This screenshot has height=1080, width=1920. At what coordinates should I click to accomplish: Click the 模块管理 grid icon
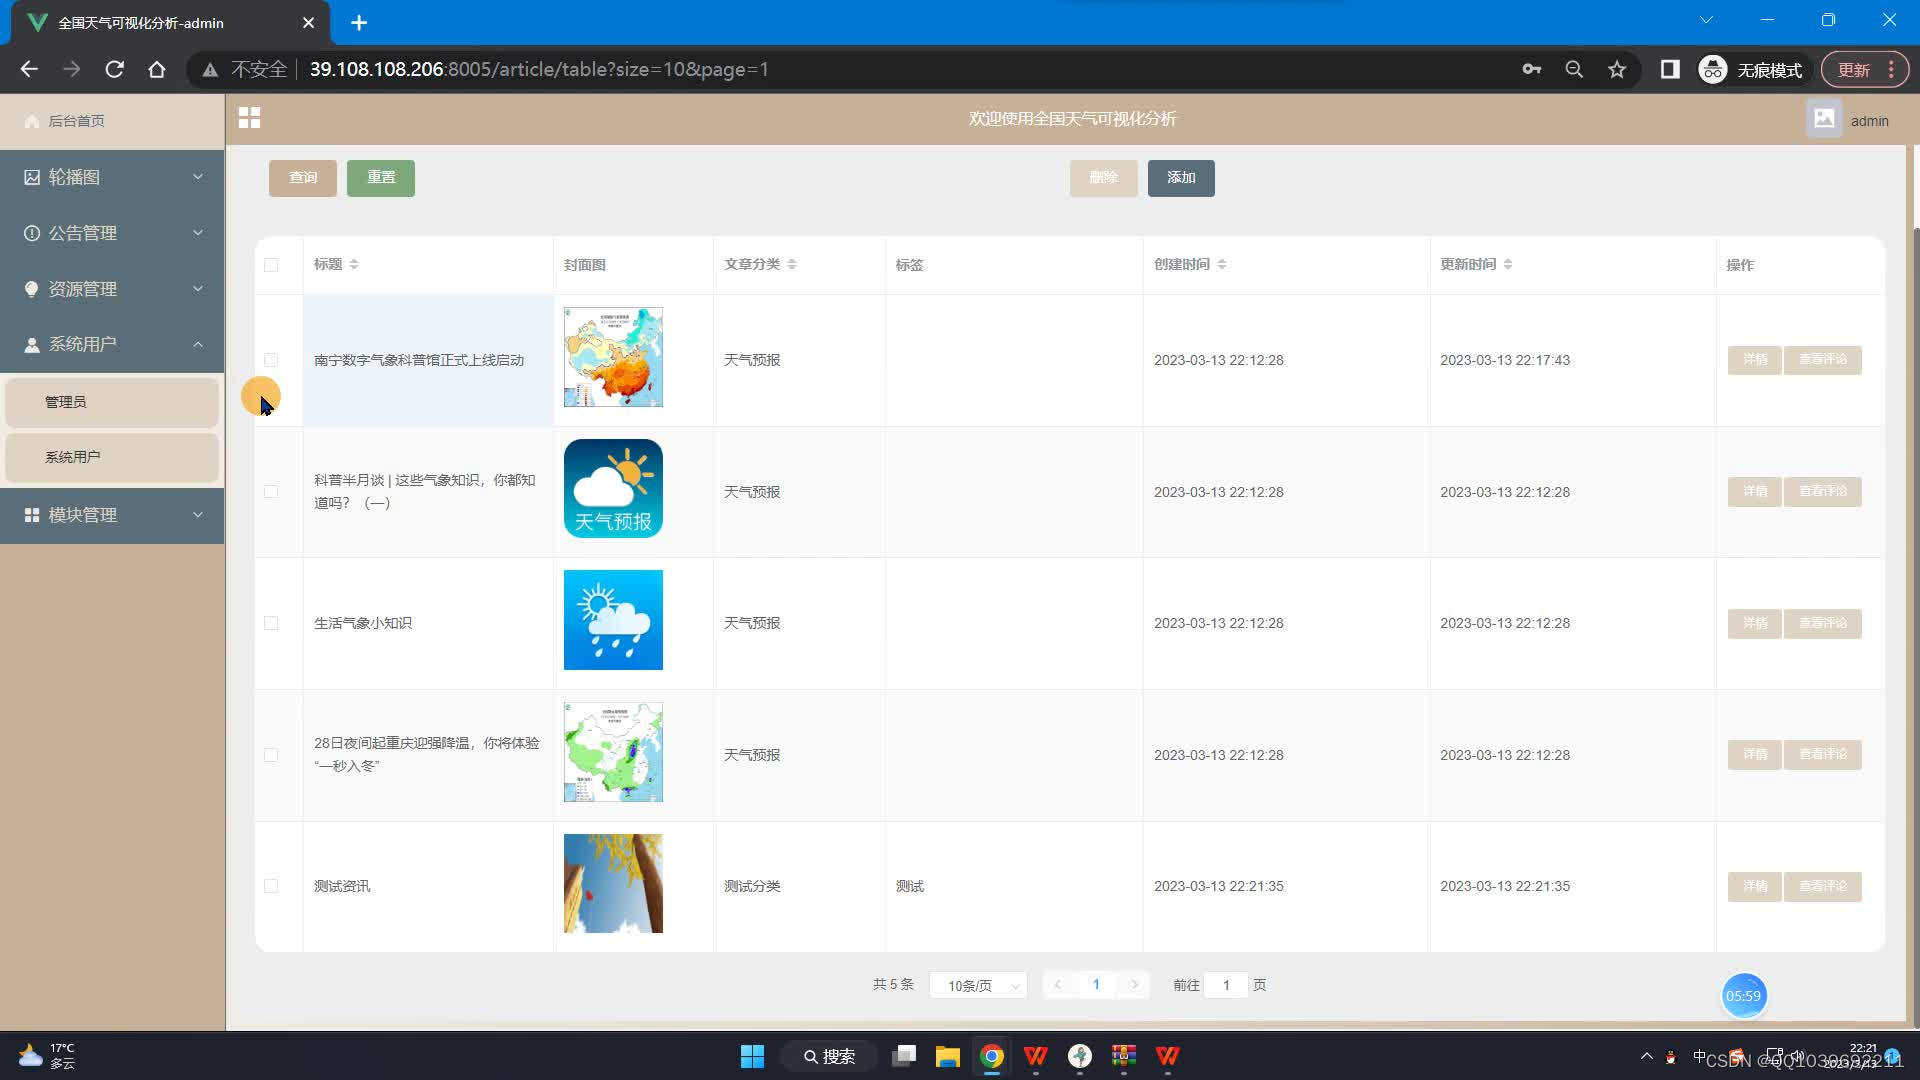tap(32, 515)
